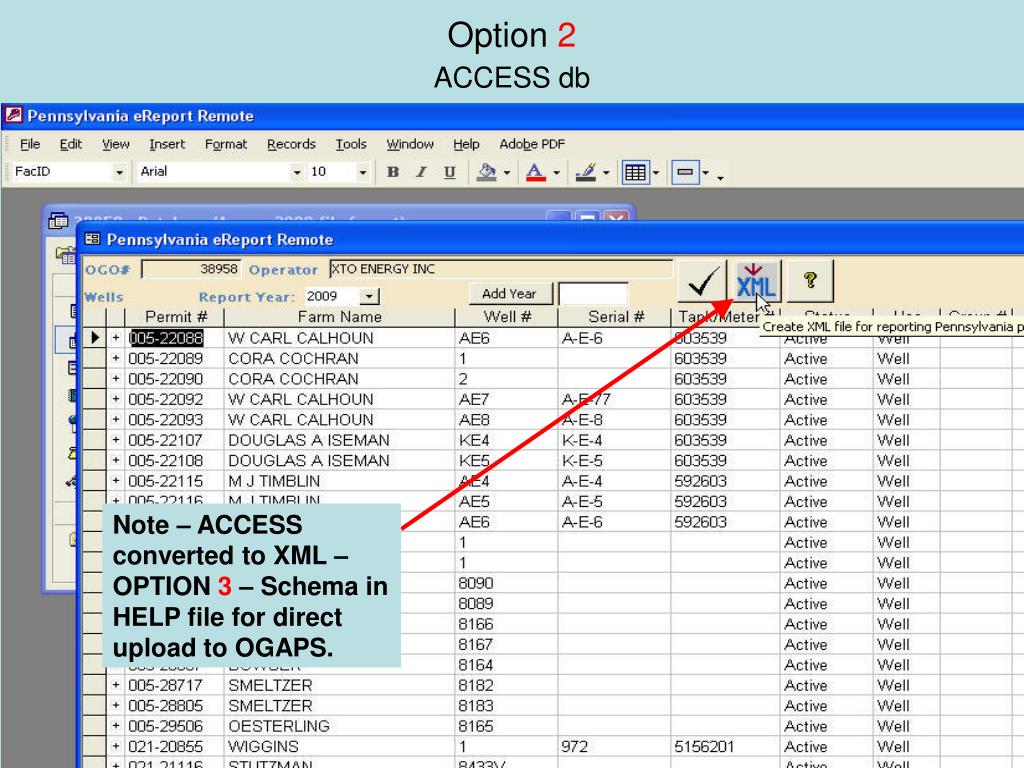Click the Font Color letter A icon

[536, 172]
